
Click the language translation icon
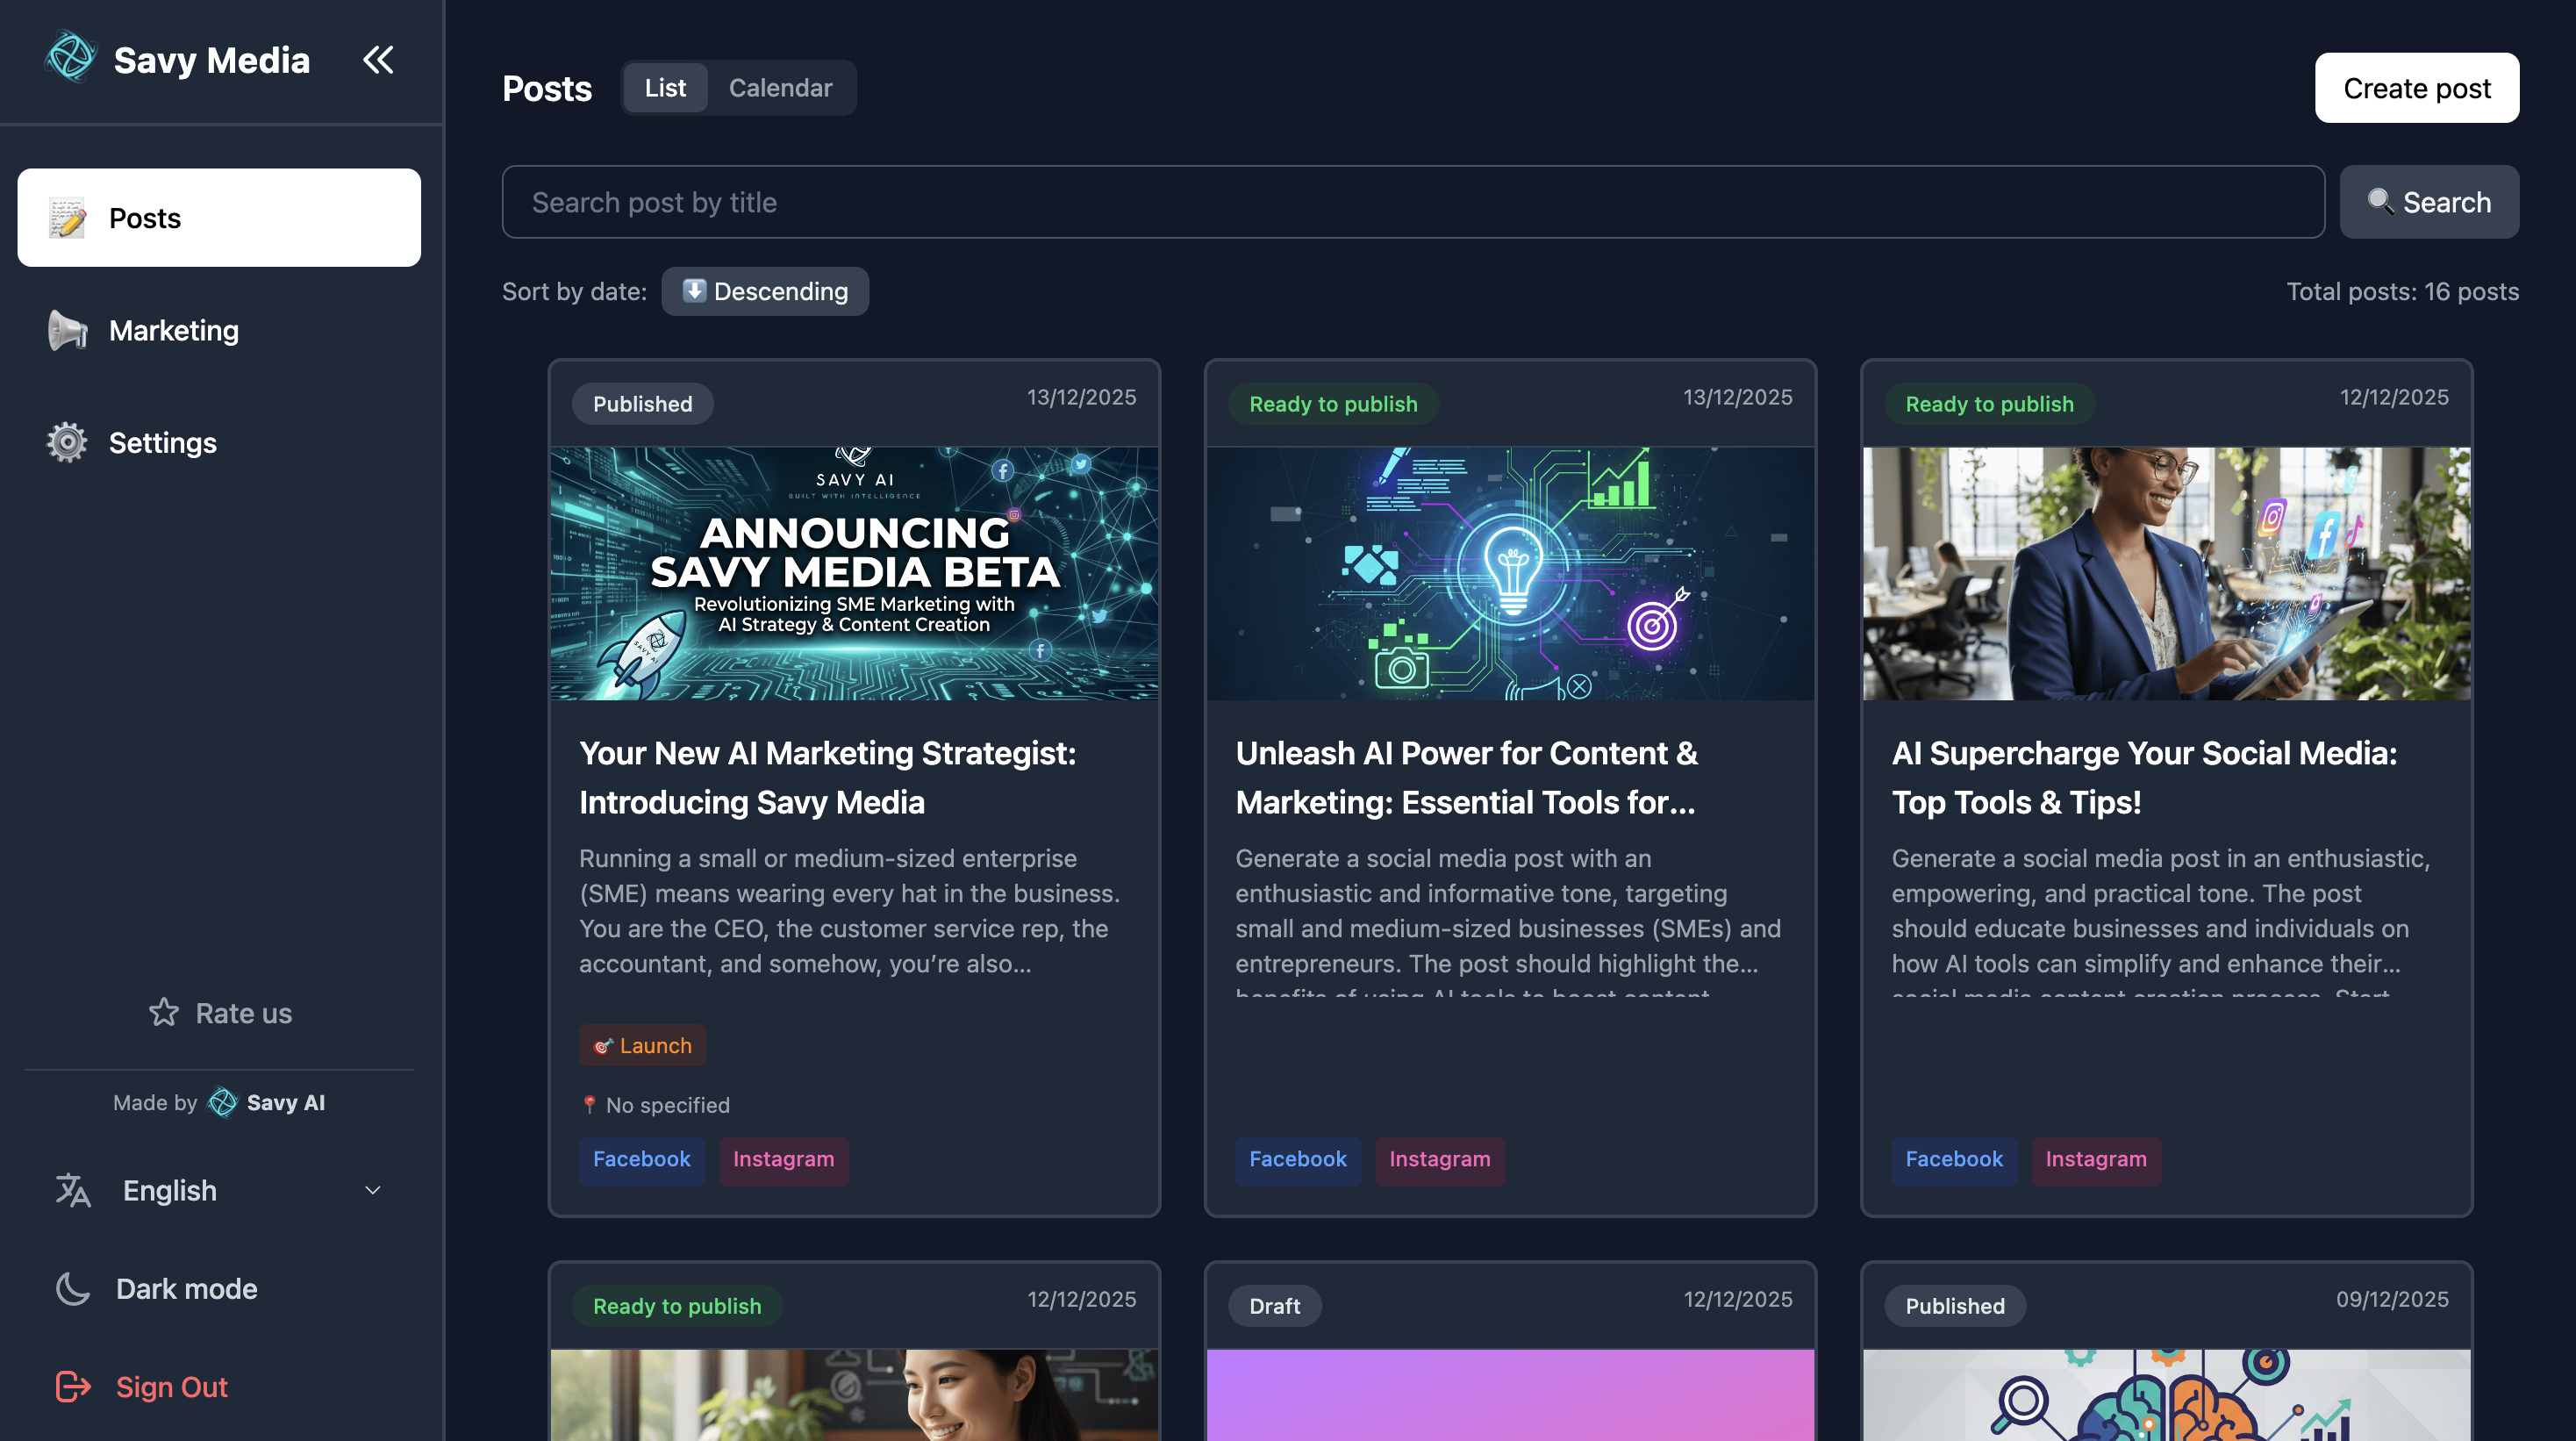point(72,1190)
